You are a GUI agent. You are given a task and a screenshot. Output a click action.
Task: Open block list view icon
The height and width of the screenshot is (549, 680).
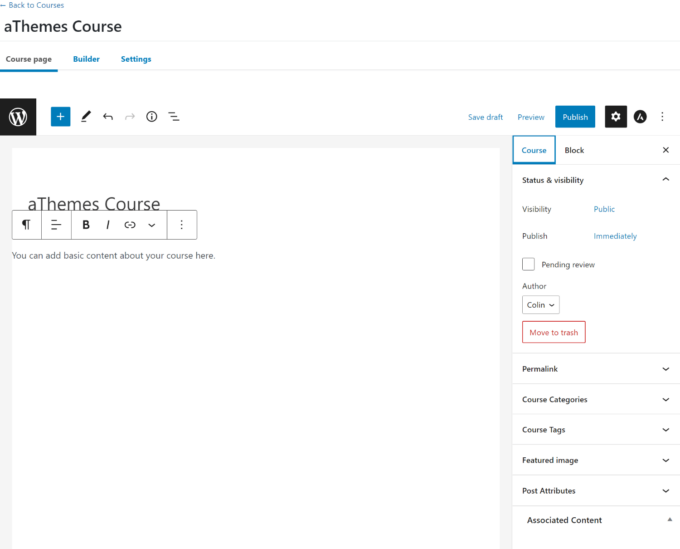pos(174,117)
